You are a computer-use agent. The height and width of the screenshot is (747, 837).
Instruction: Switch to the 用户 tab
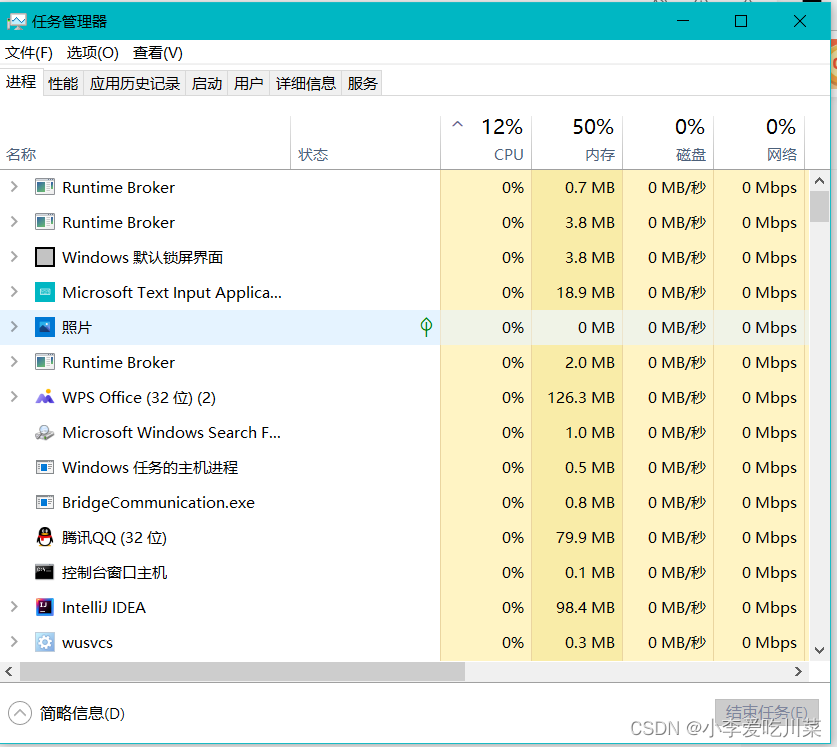click(249, 83)
